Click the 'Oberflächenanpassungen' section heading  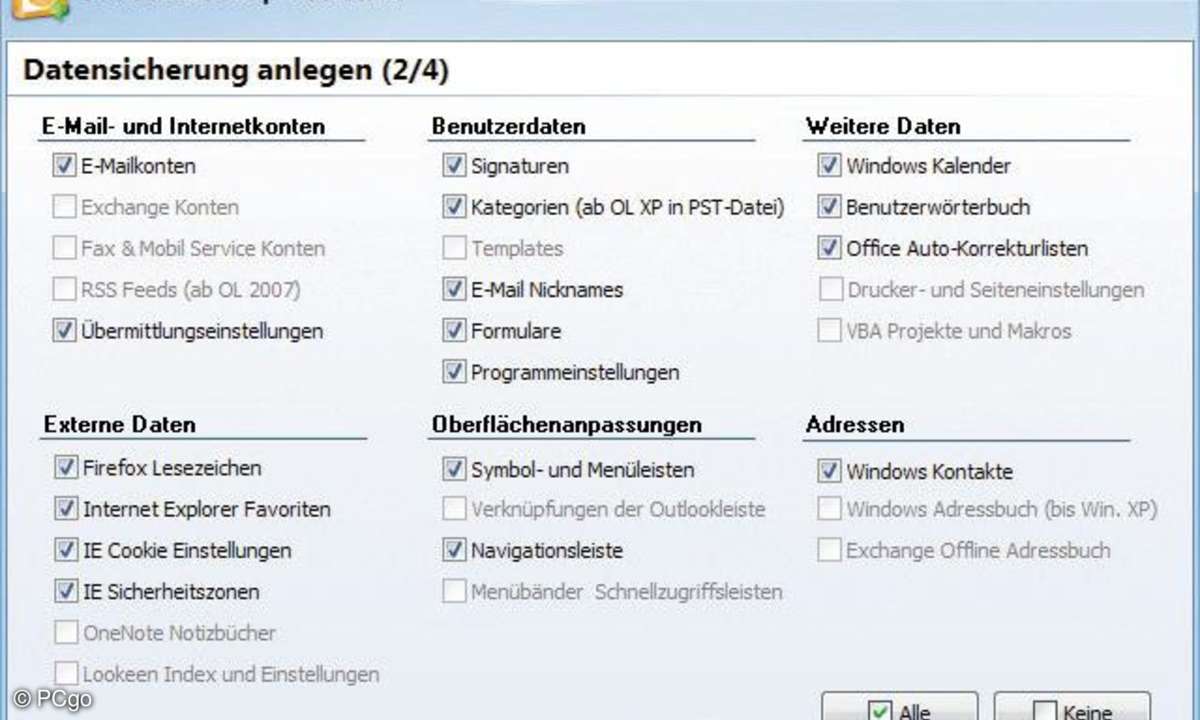(x=566, y=424)
